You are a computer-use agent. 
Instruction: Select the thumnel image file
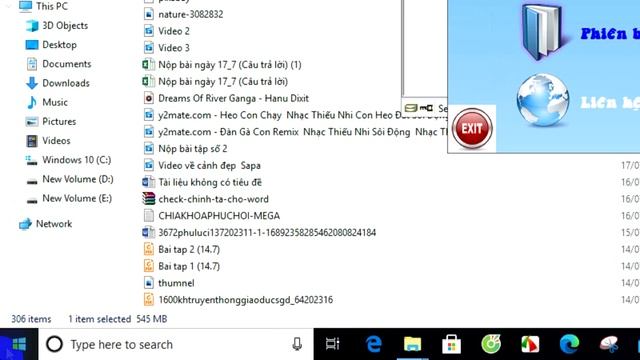coord(176,283)
